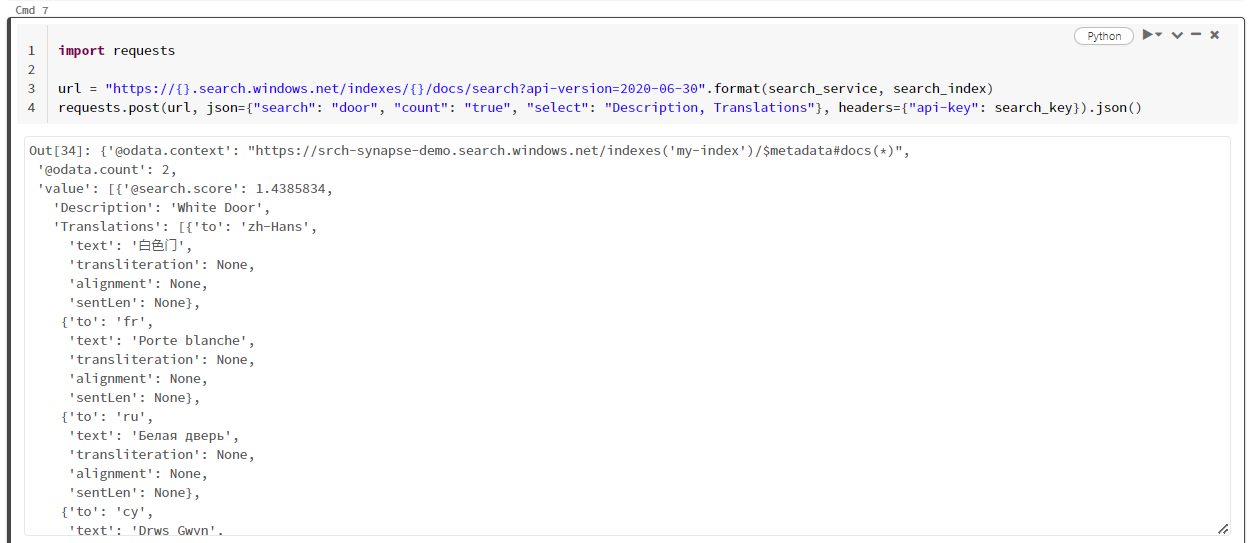The height and width of the screenshot is (543, 1251).
Task: Minimize the cell with the dash icon
Action: click(x=1196, y=35)
